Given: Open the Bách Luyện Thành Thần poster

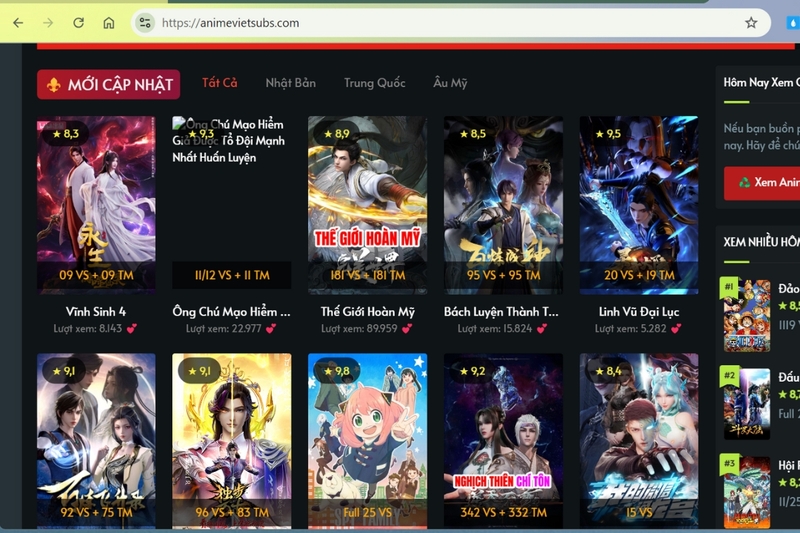Looking at the screenshot, I should (x=503, y=205).
